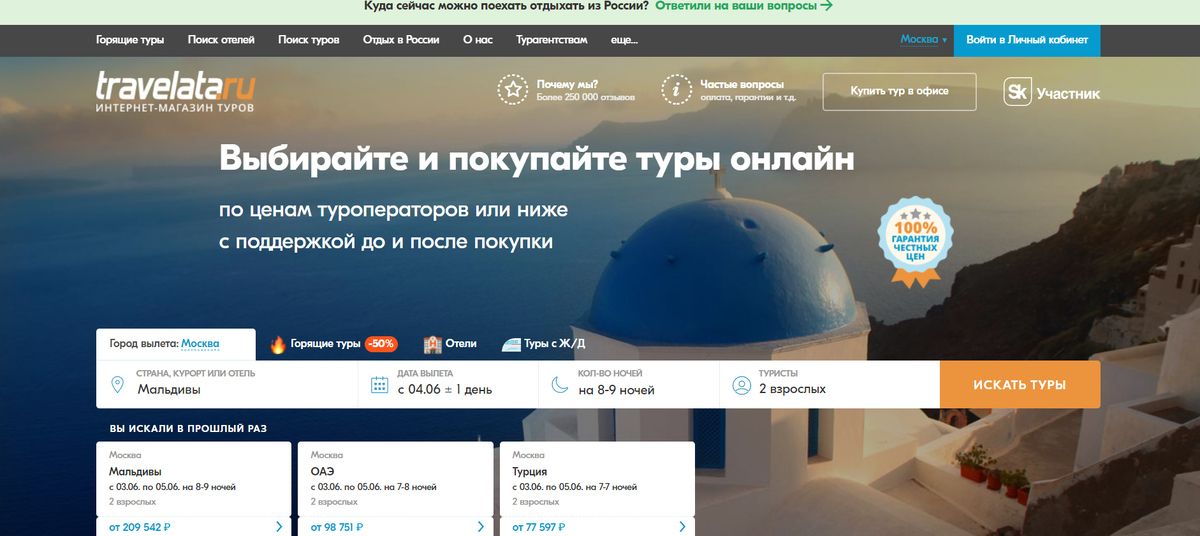This screenshot has width=1200, height=536.
Task: Click the moon icon in Кол-во ночей
Action: tap(558, 385)
